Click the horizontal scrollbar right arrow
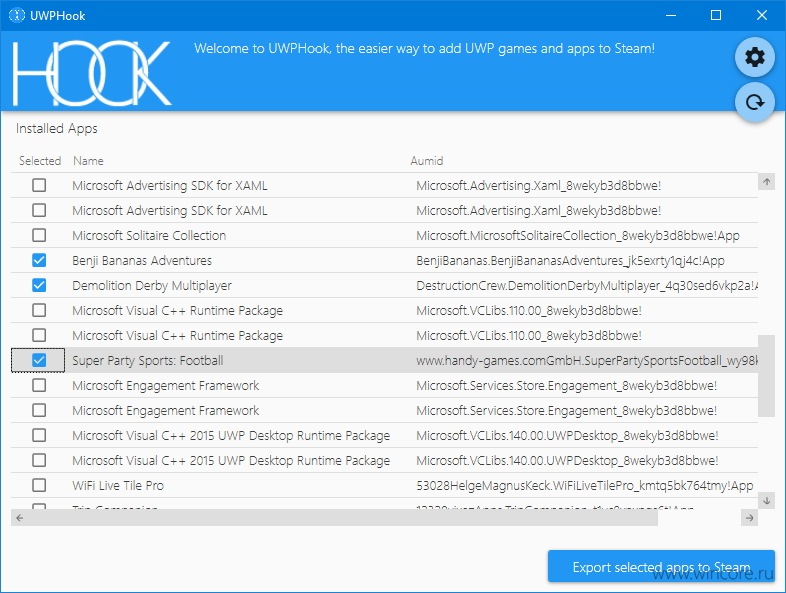 pos(749,518)
